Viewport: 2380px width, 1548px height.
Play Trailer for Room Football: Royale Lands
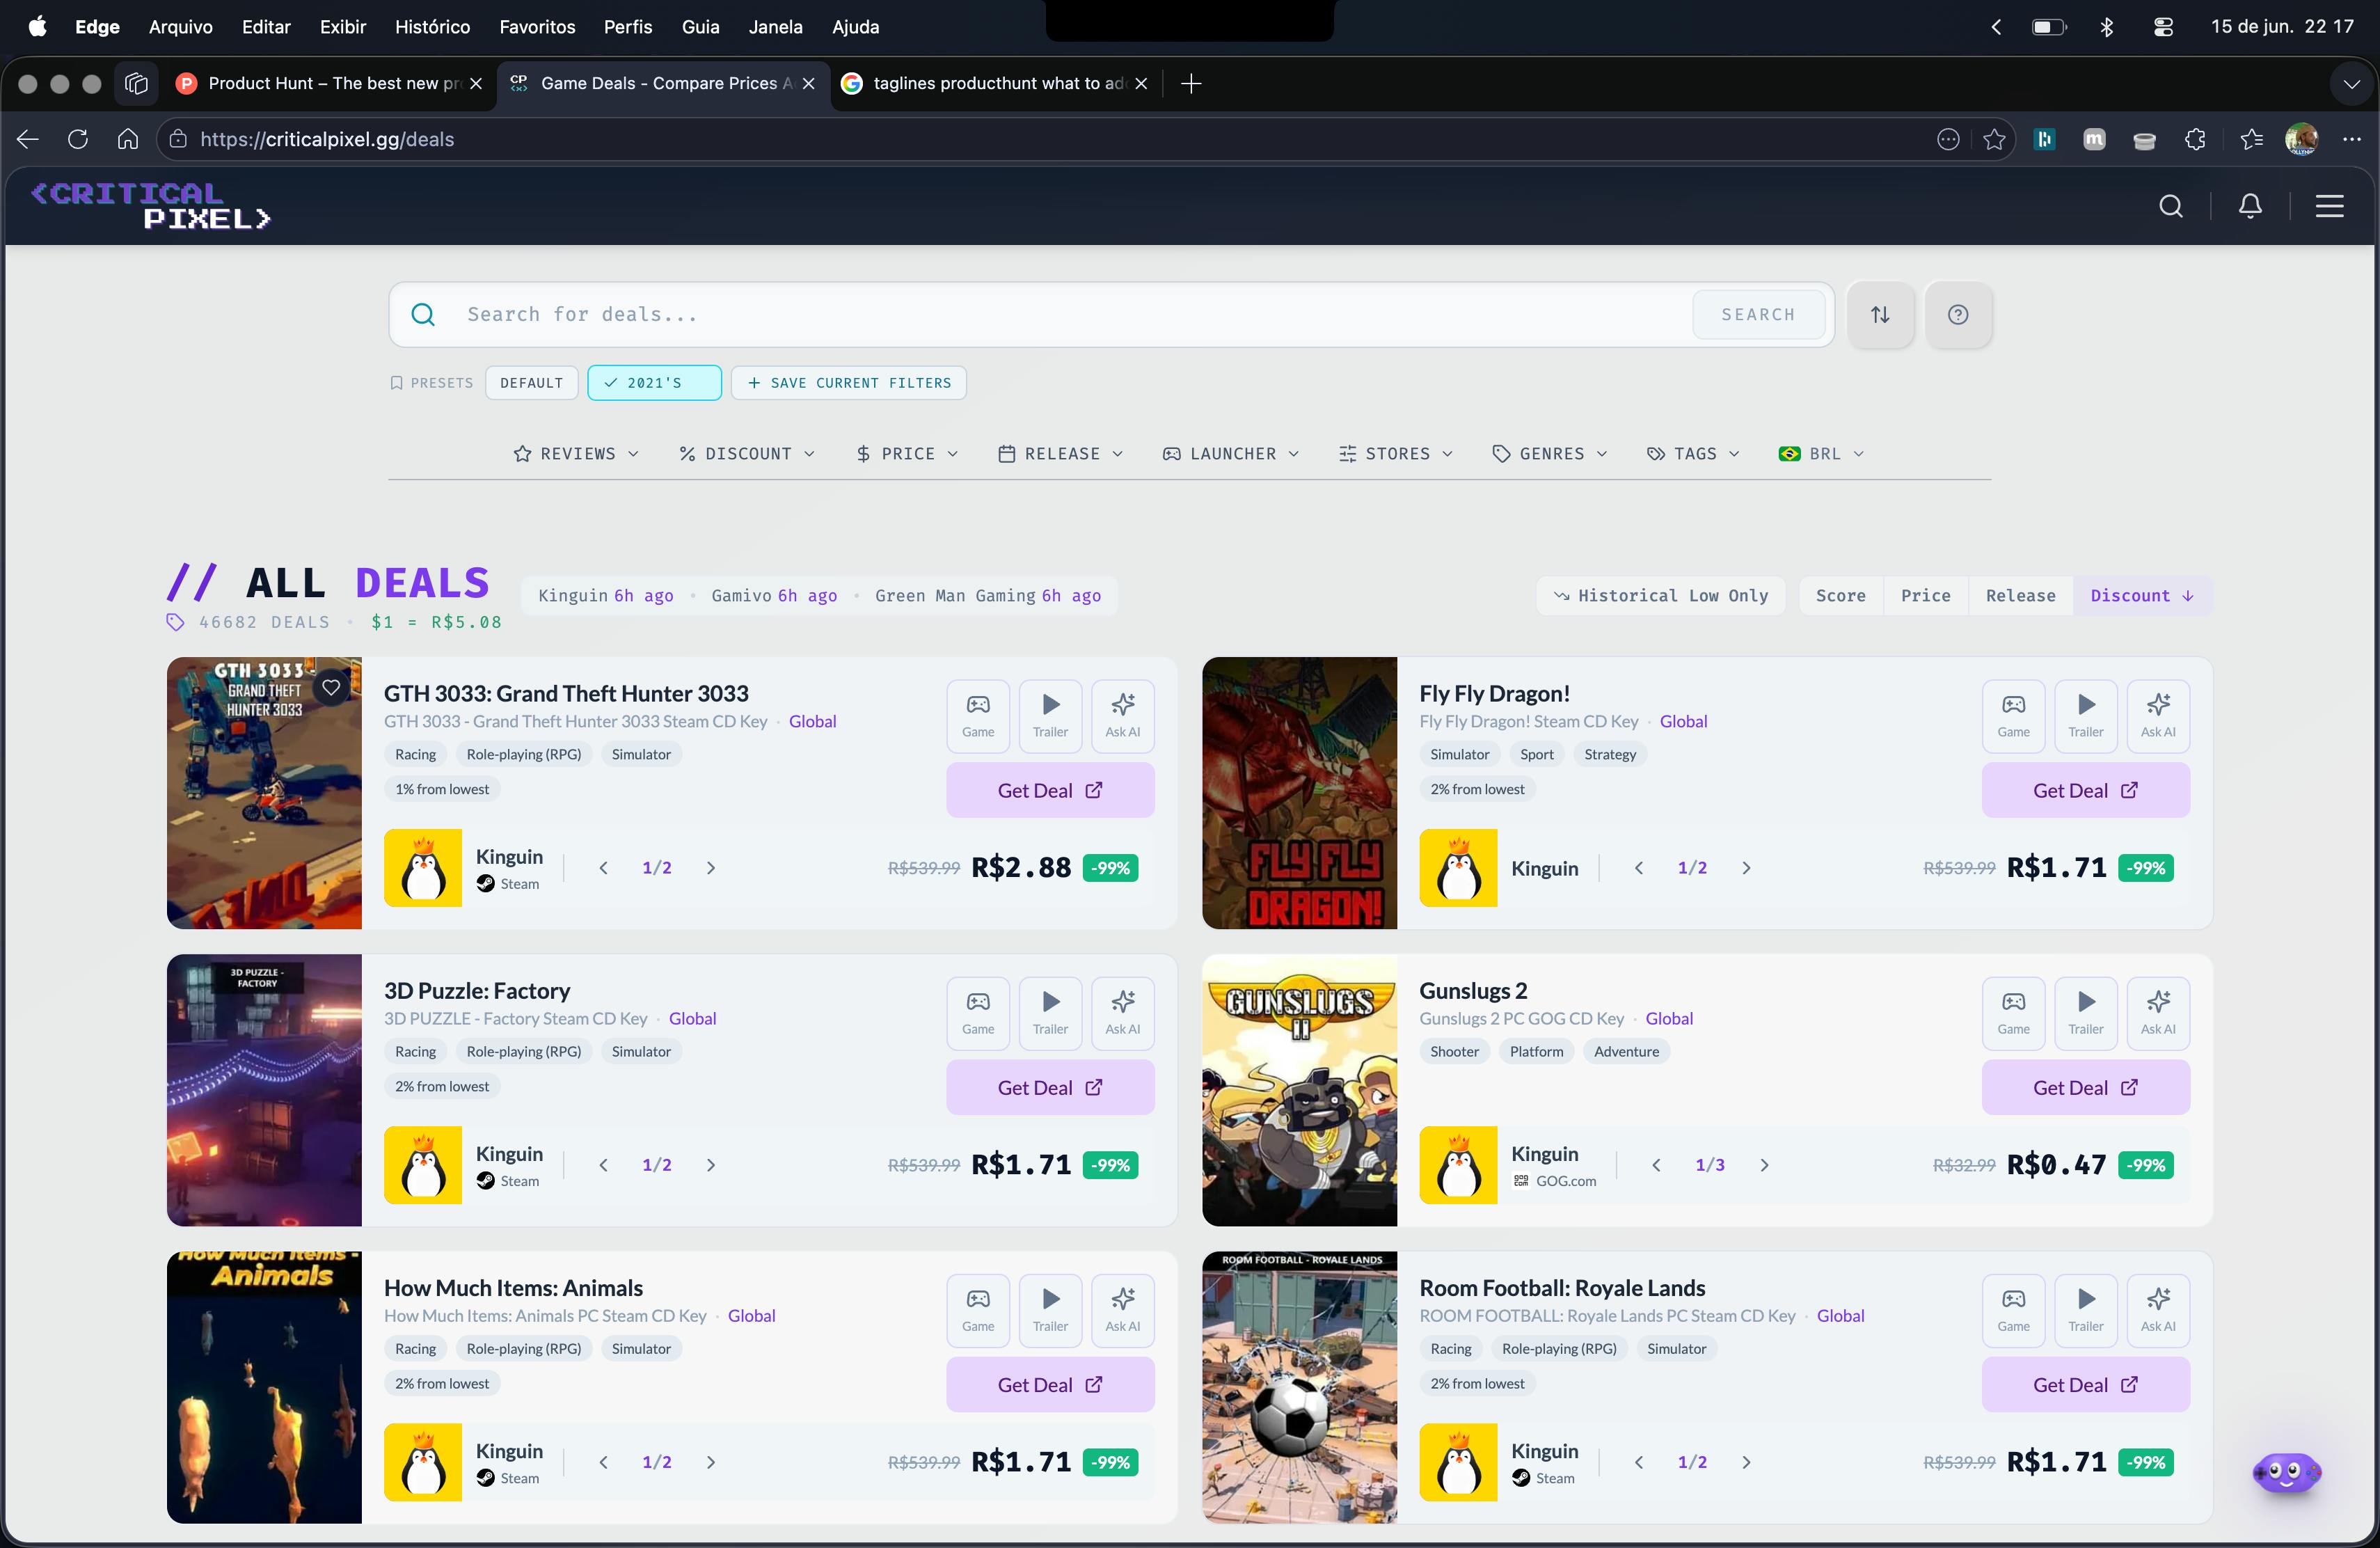coord(2085,1310)
